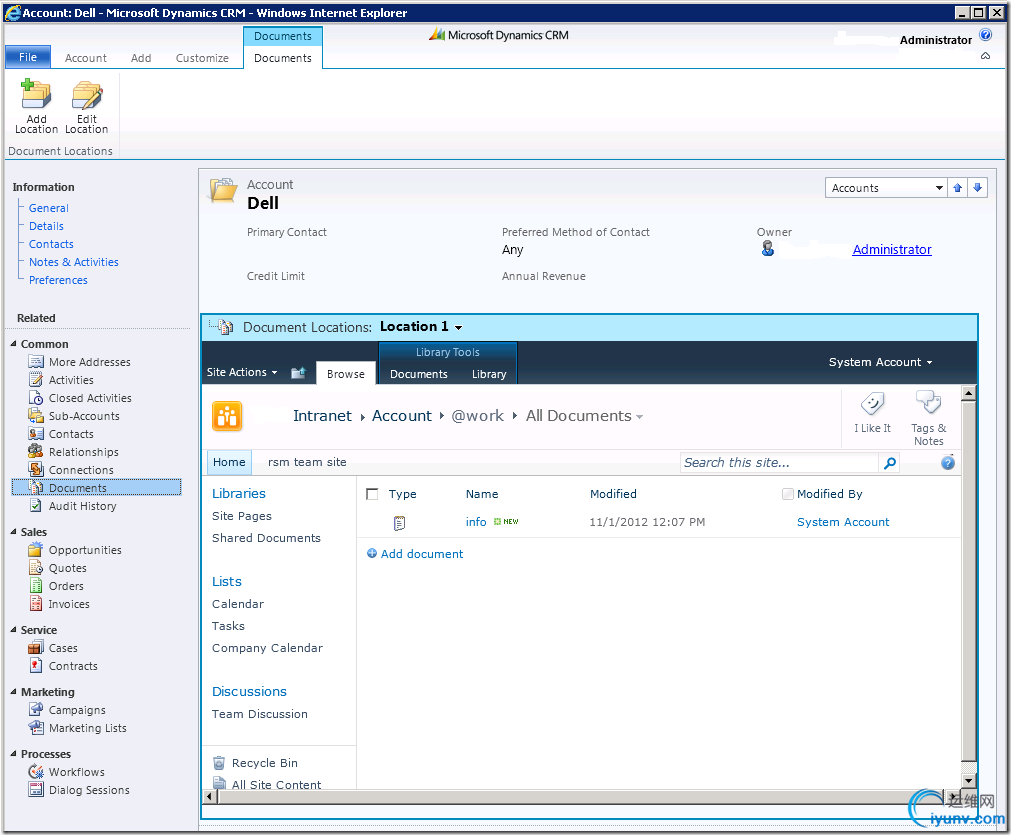Click Intranet breadcrumb link

point(322,416)
